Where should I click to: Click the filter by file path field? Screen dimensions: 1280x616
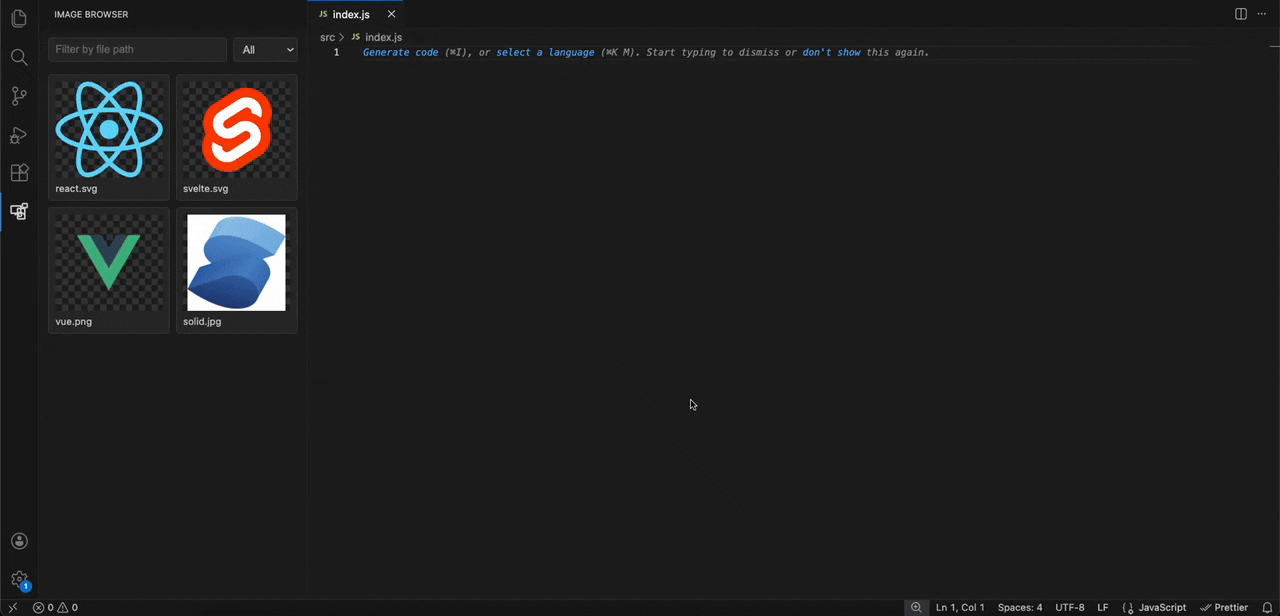tap(137, 49)
